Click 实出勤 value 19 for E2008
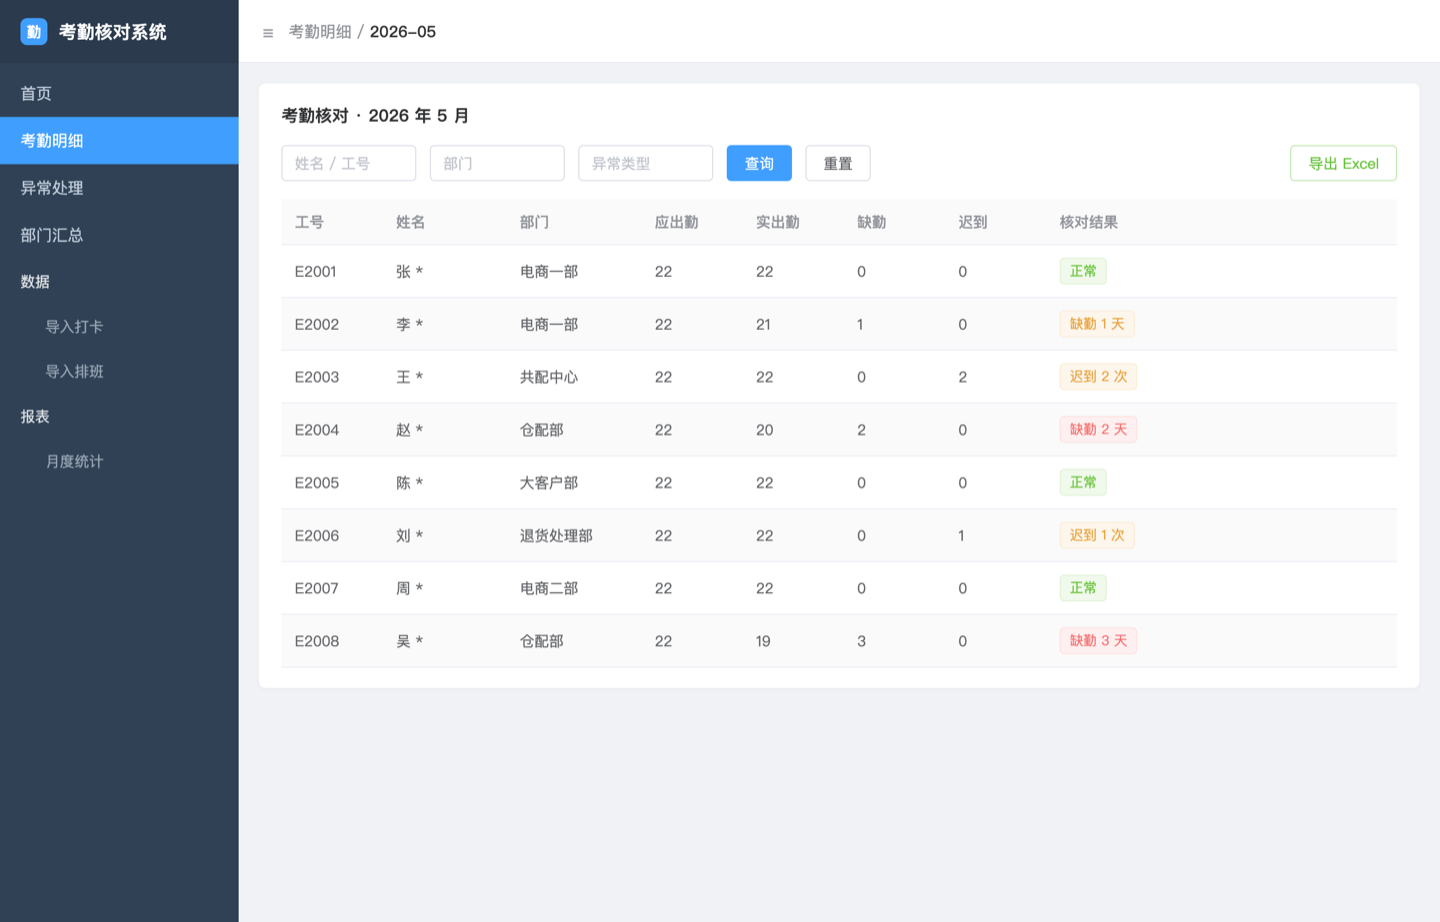 [763, 641]
